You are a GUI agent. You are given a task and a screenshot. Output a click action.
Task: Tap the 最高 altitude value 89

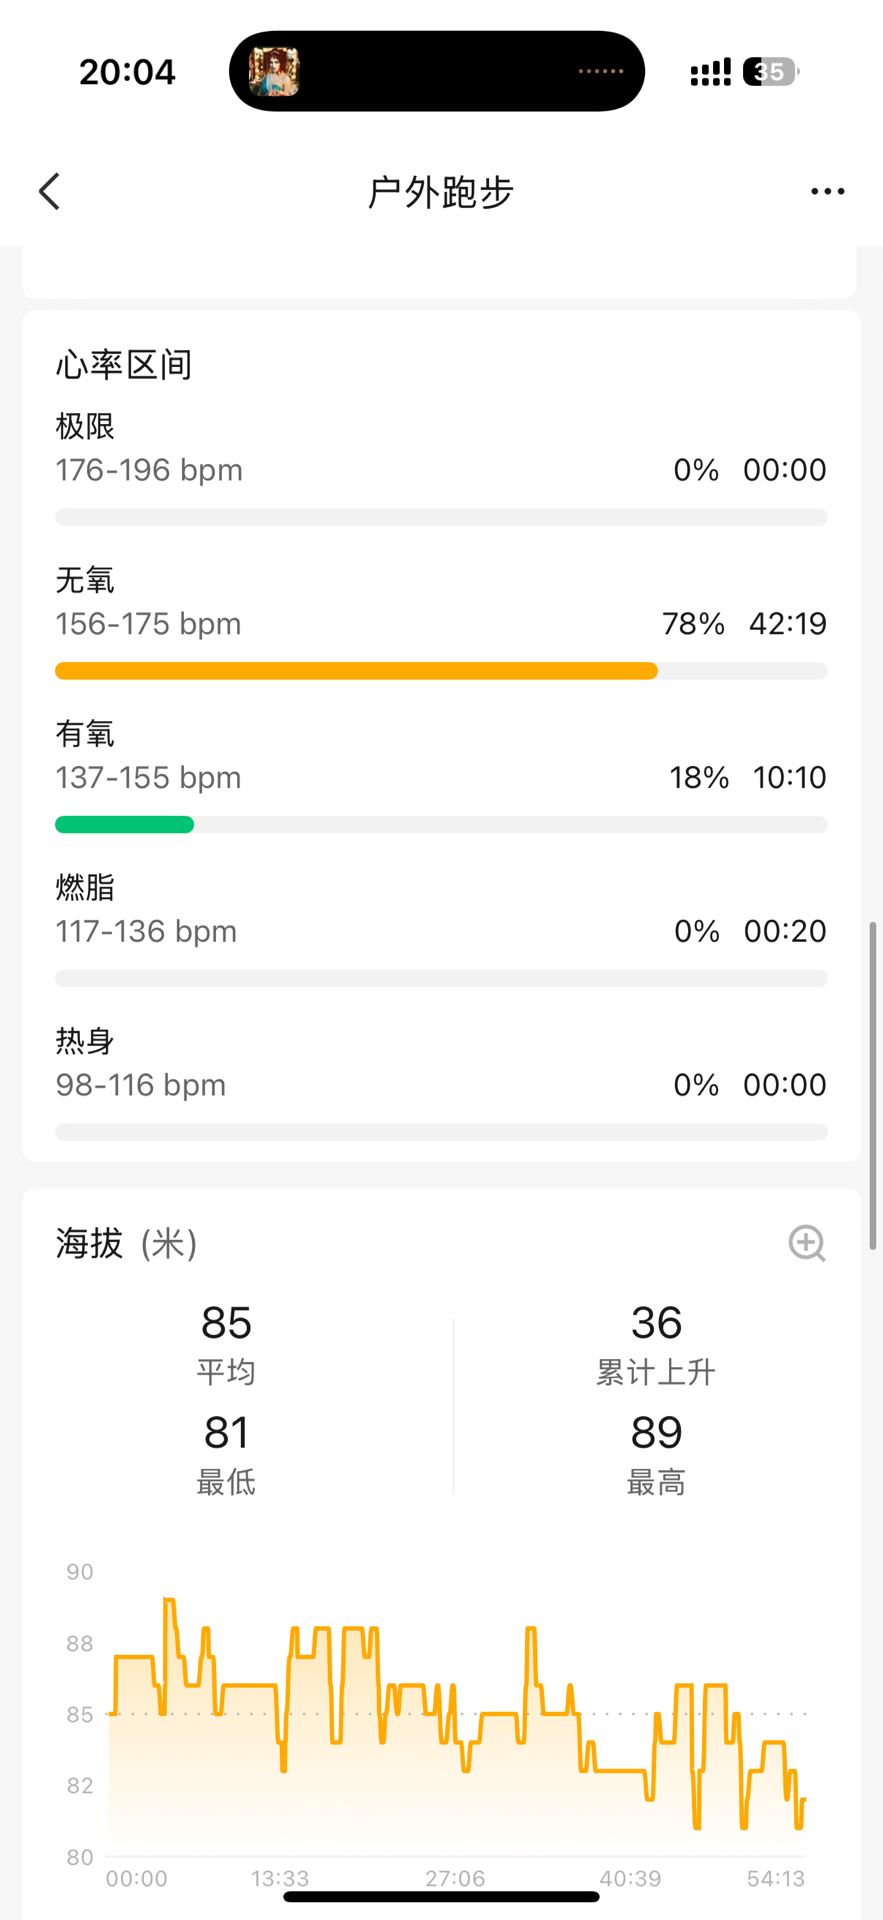click(x=656, y=1433)
